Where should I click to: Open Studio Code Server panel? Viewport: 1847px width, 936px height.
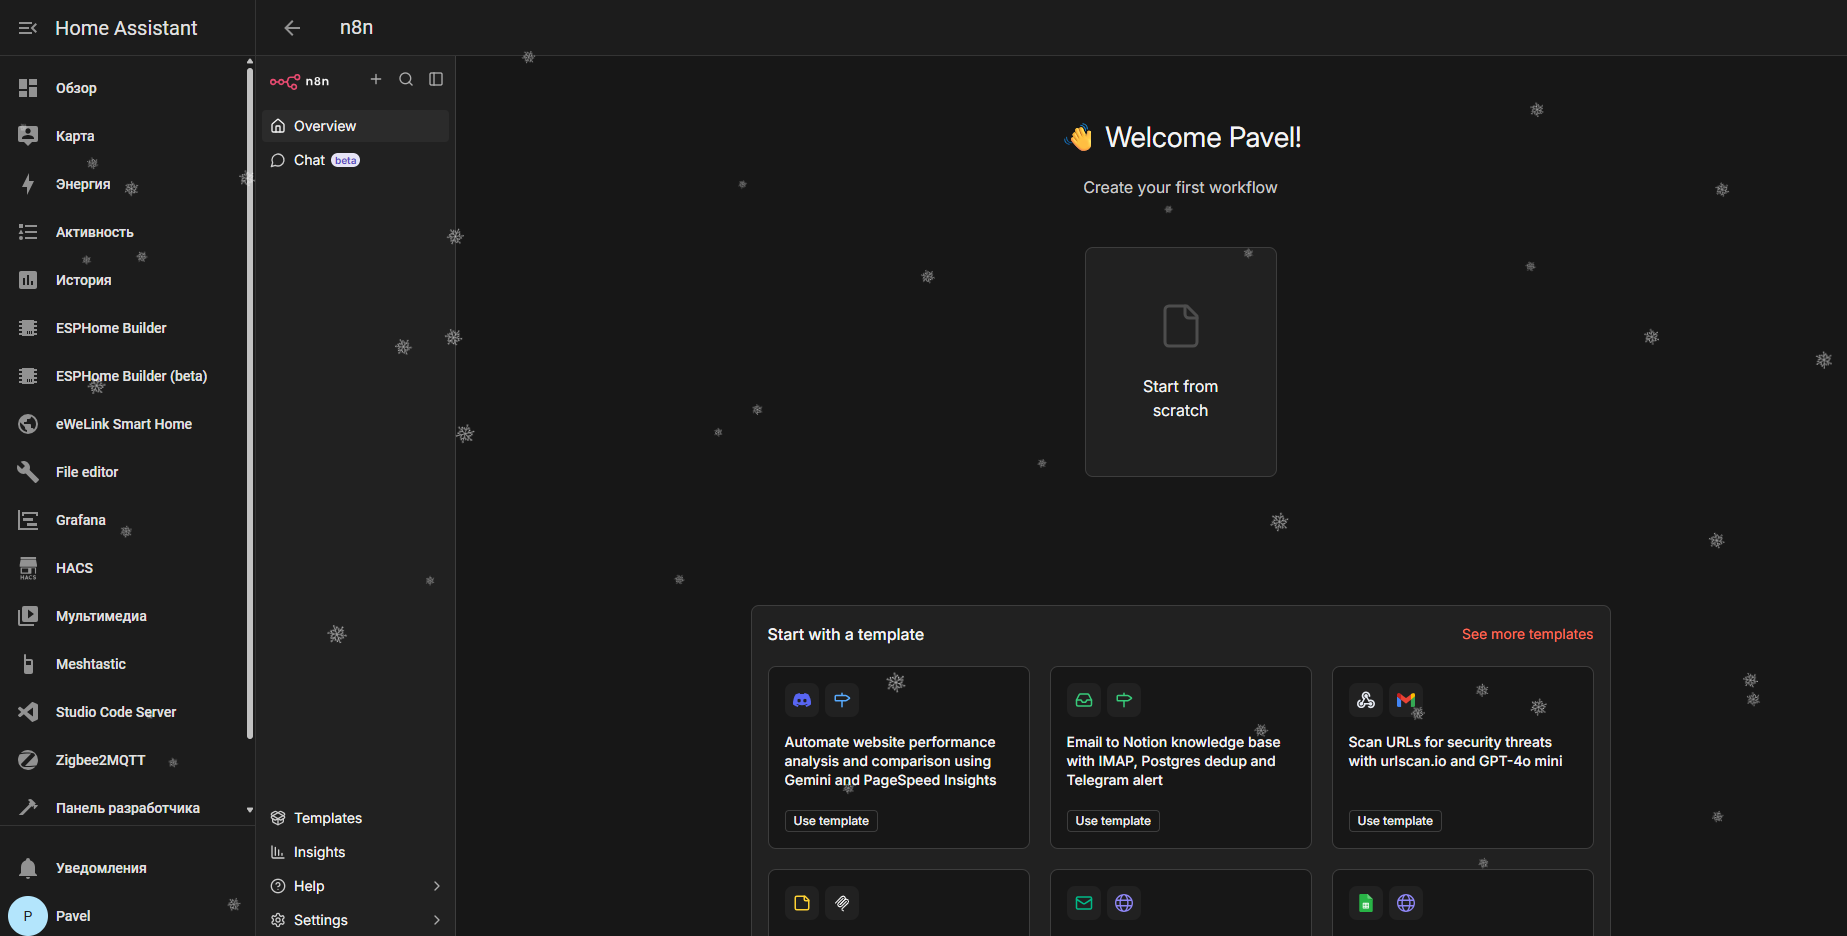[x=115, y=712]
